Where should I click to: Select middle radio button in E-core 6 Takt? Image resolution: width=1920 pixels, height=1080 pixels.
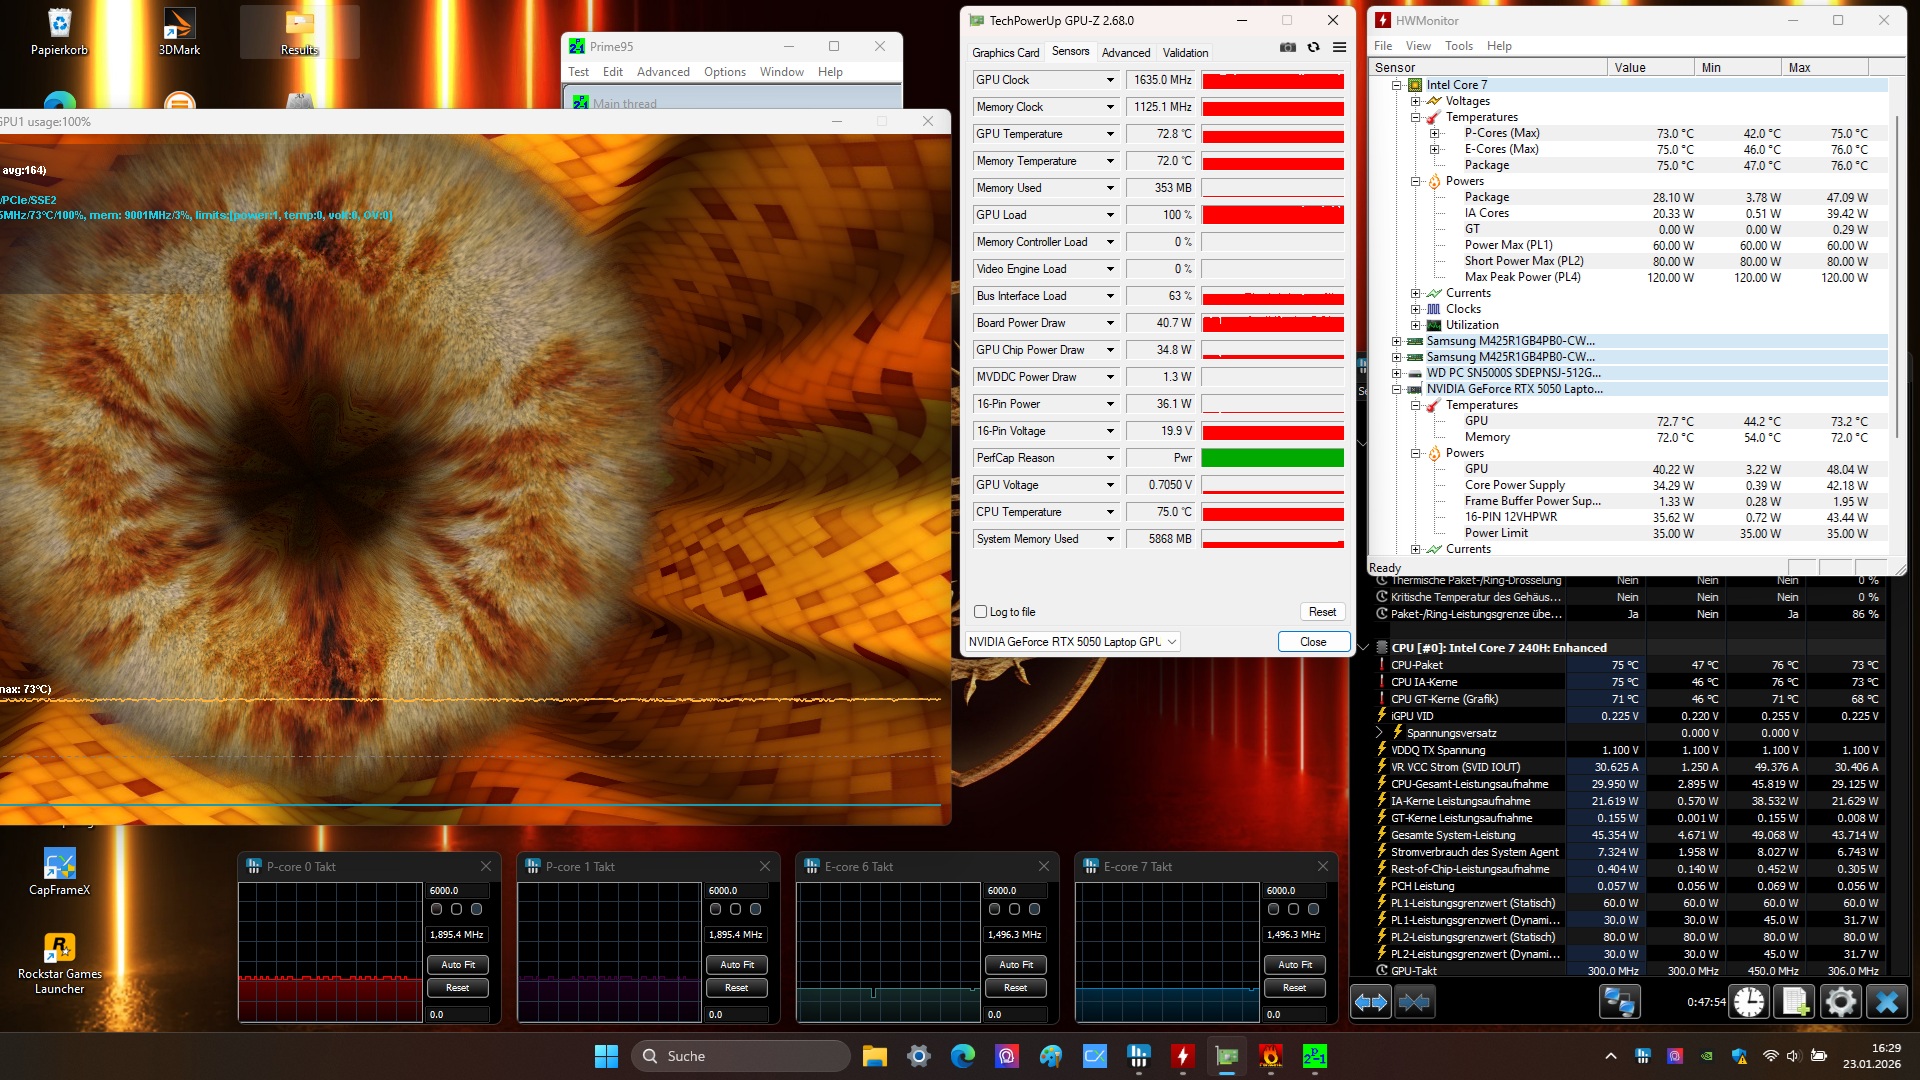[x=1014, y=909]
